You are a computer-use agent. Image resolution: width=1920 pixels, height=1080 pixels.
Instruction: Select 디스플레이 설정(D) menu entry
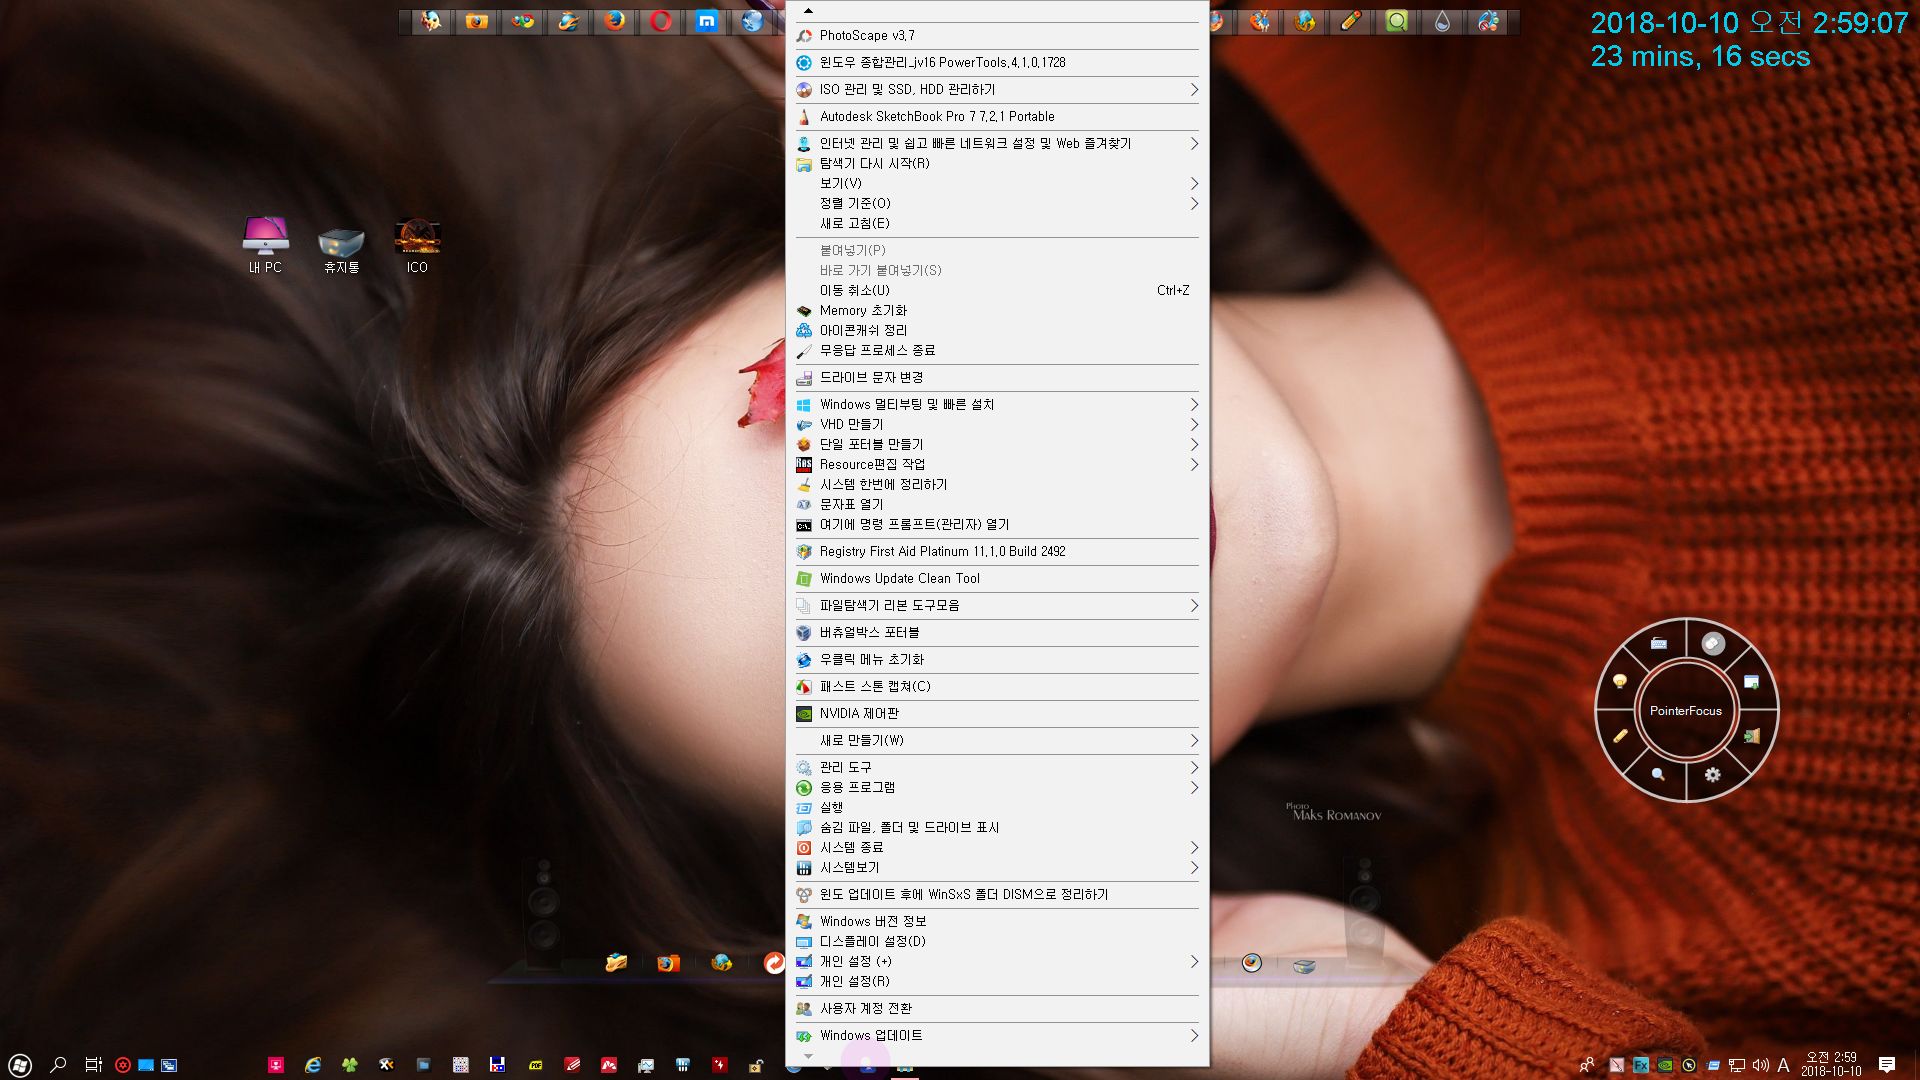pos(997,941)
